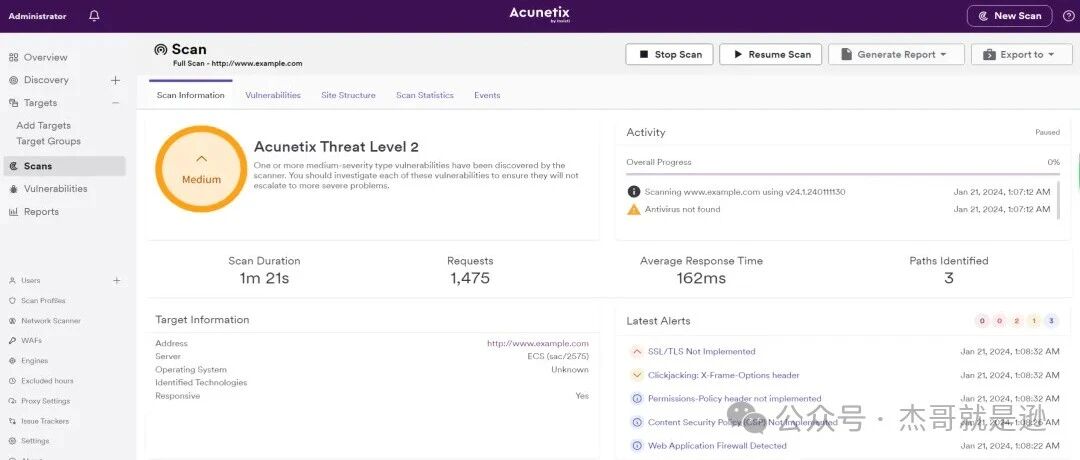Click the Acunetix logo in header

(539, 14)
